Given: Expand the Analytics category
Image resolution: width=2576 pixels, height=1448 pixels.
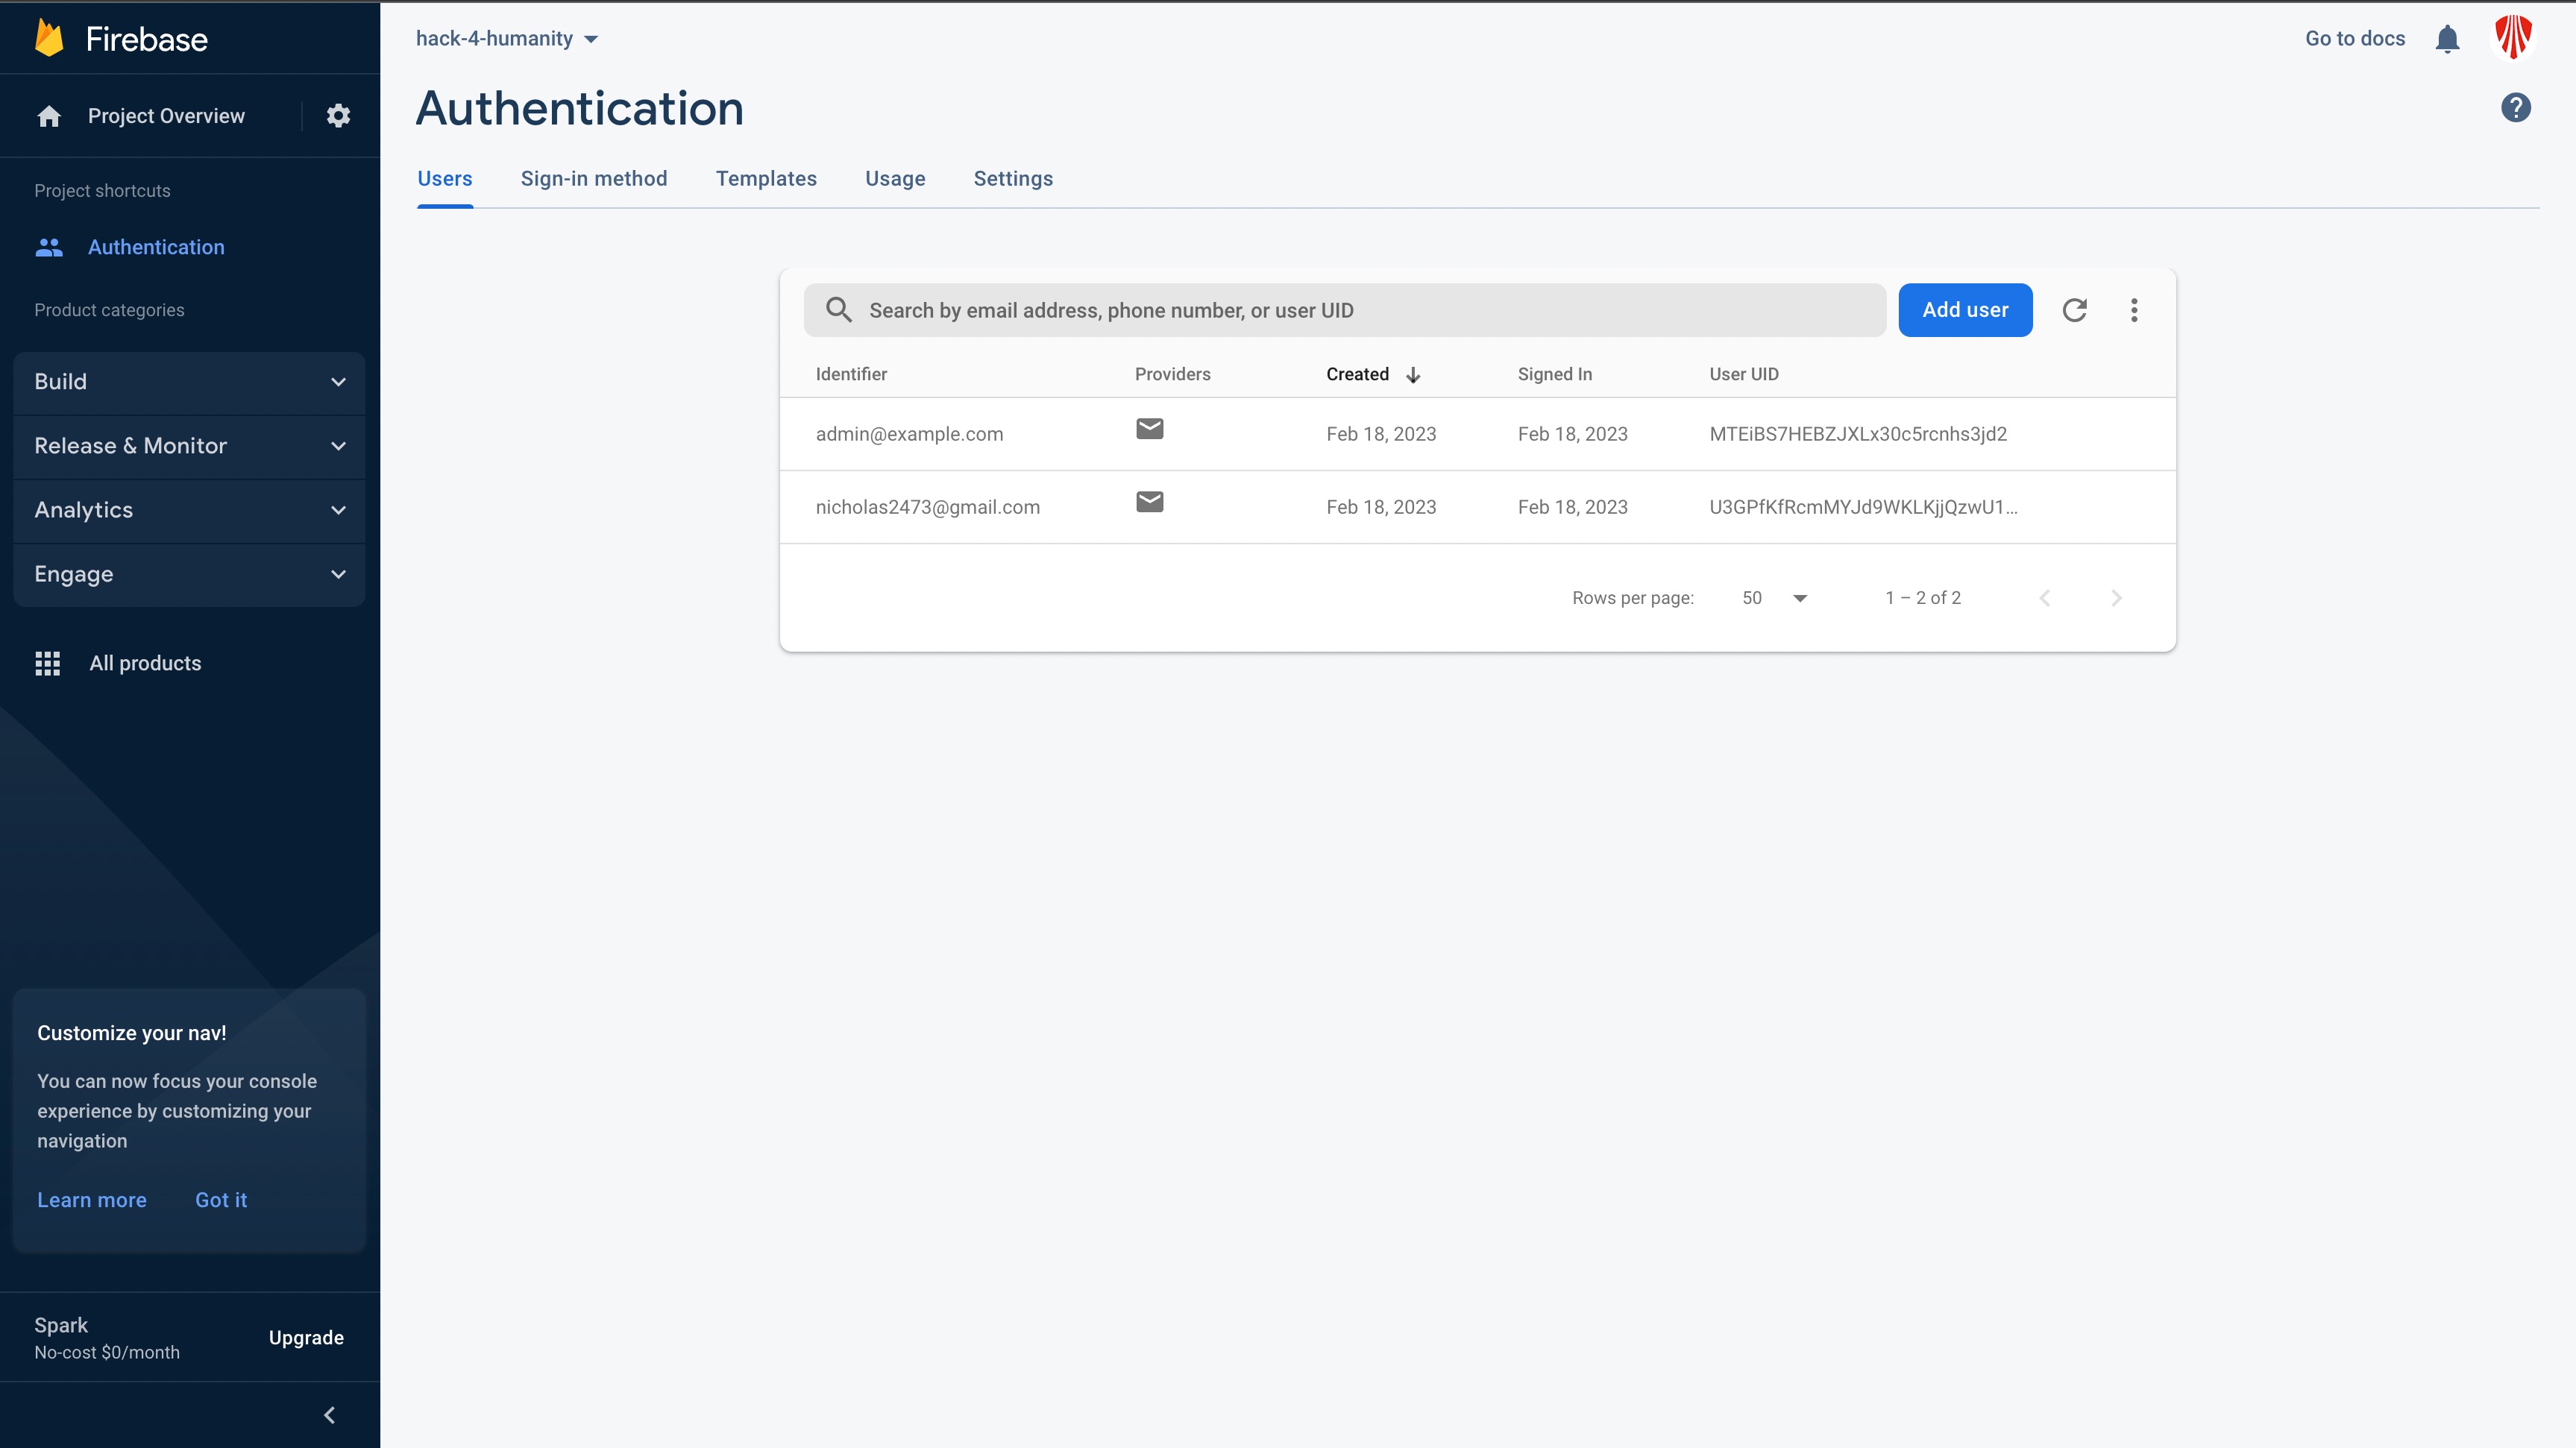Looking at the screenshot, I should [x=189, y=510].
